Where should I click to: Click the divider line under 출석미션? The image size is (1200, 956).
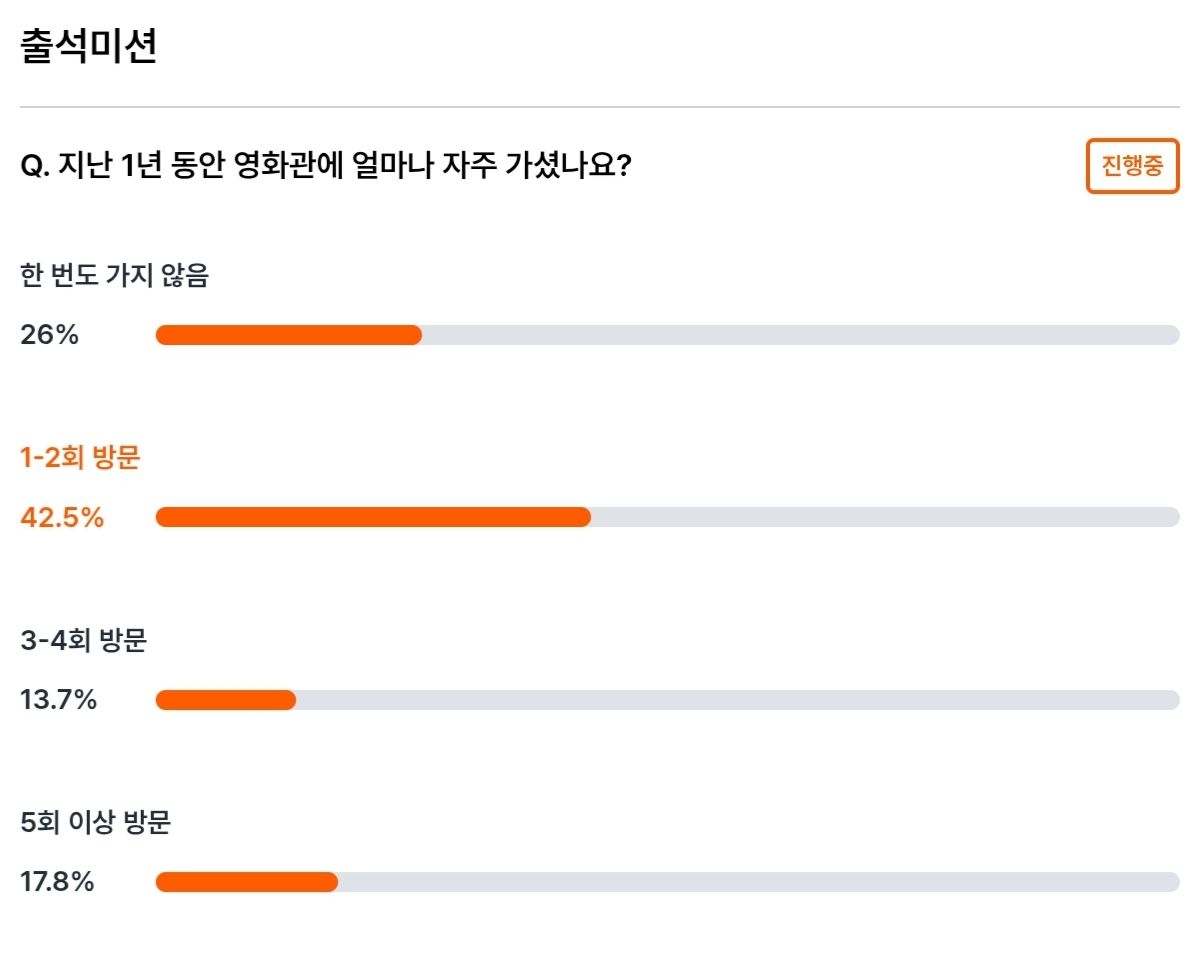click(x=600, y=107)
